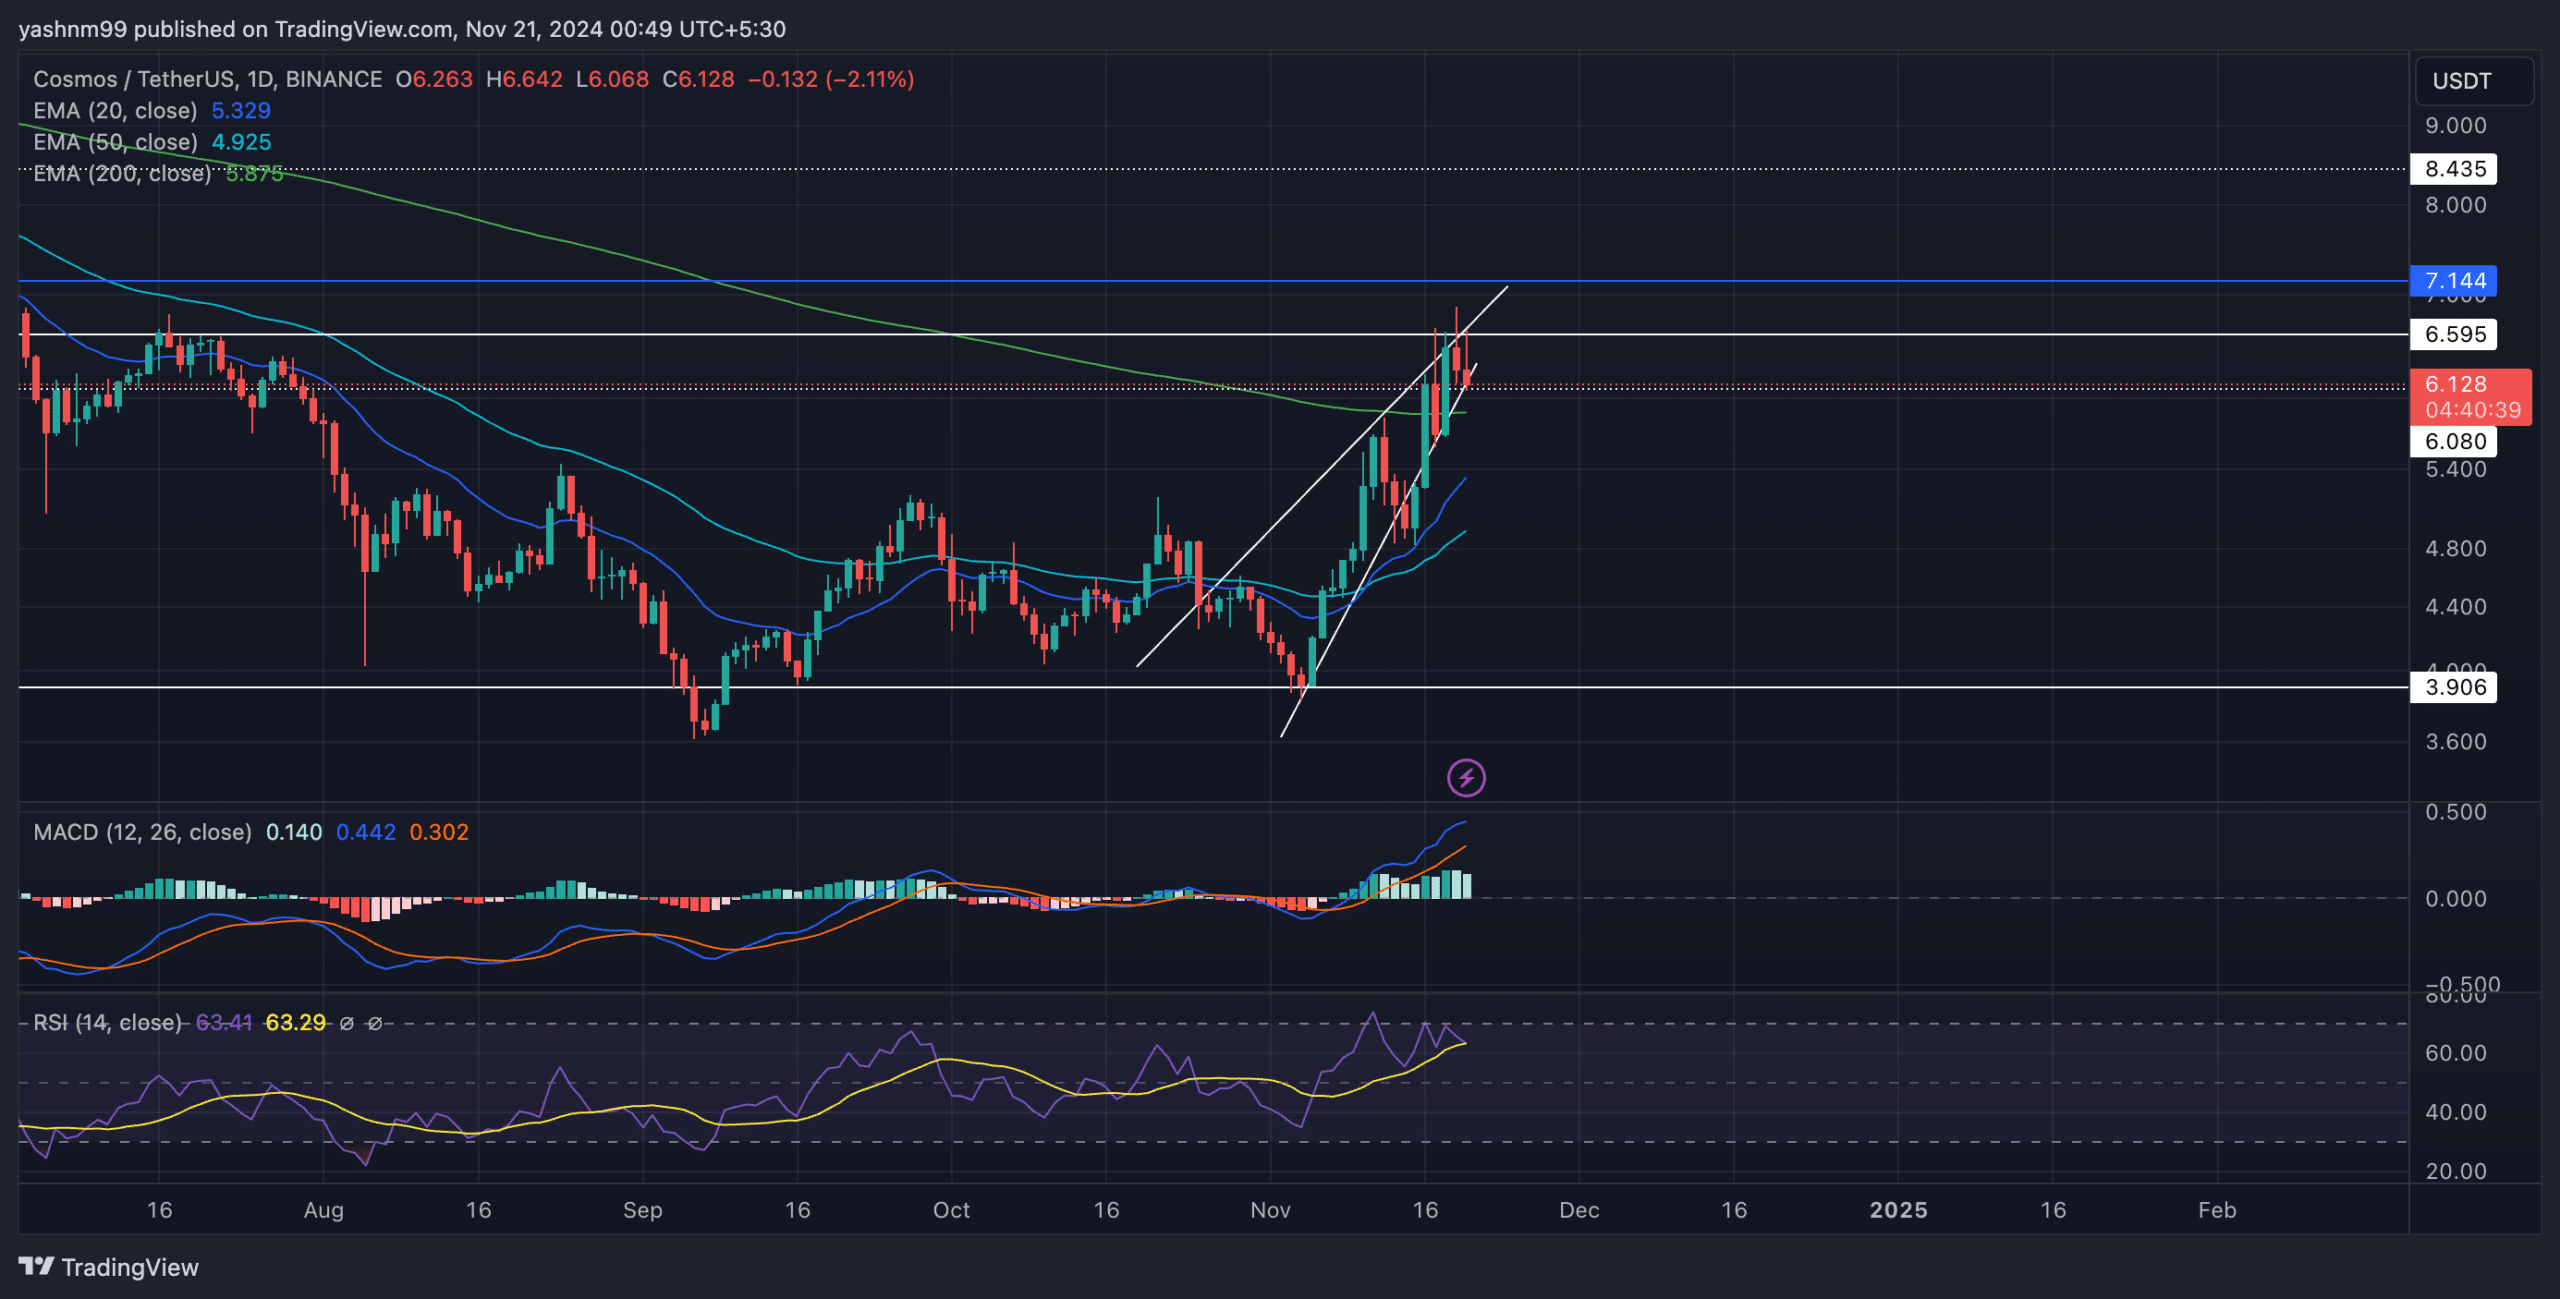Click the 3.600 price axis tick
The height and width of the screenshot is (1299, 2560).
pyautogui.click(x=2455, y=742)
